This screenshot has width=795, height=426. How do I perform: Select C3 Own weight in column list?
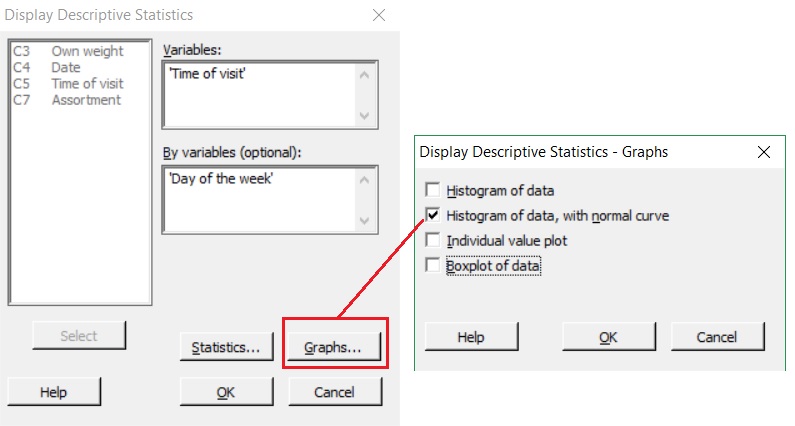click(x=68, y=51)
